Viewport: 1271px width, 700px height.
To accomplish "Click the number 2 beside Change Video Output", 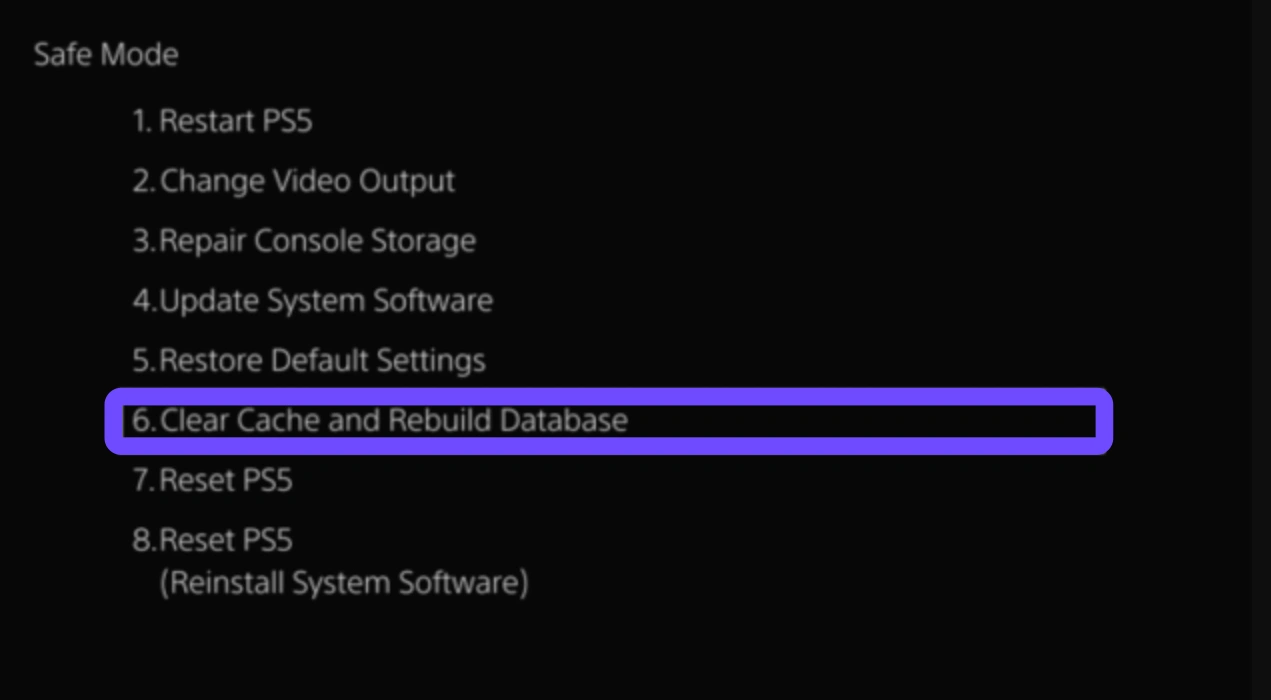I will tap(142, 181).
